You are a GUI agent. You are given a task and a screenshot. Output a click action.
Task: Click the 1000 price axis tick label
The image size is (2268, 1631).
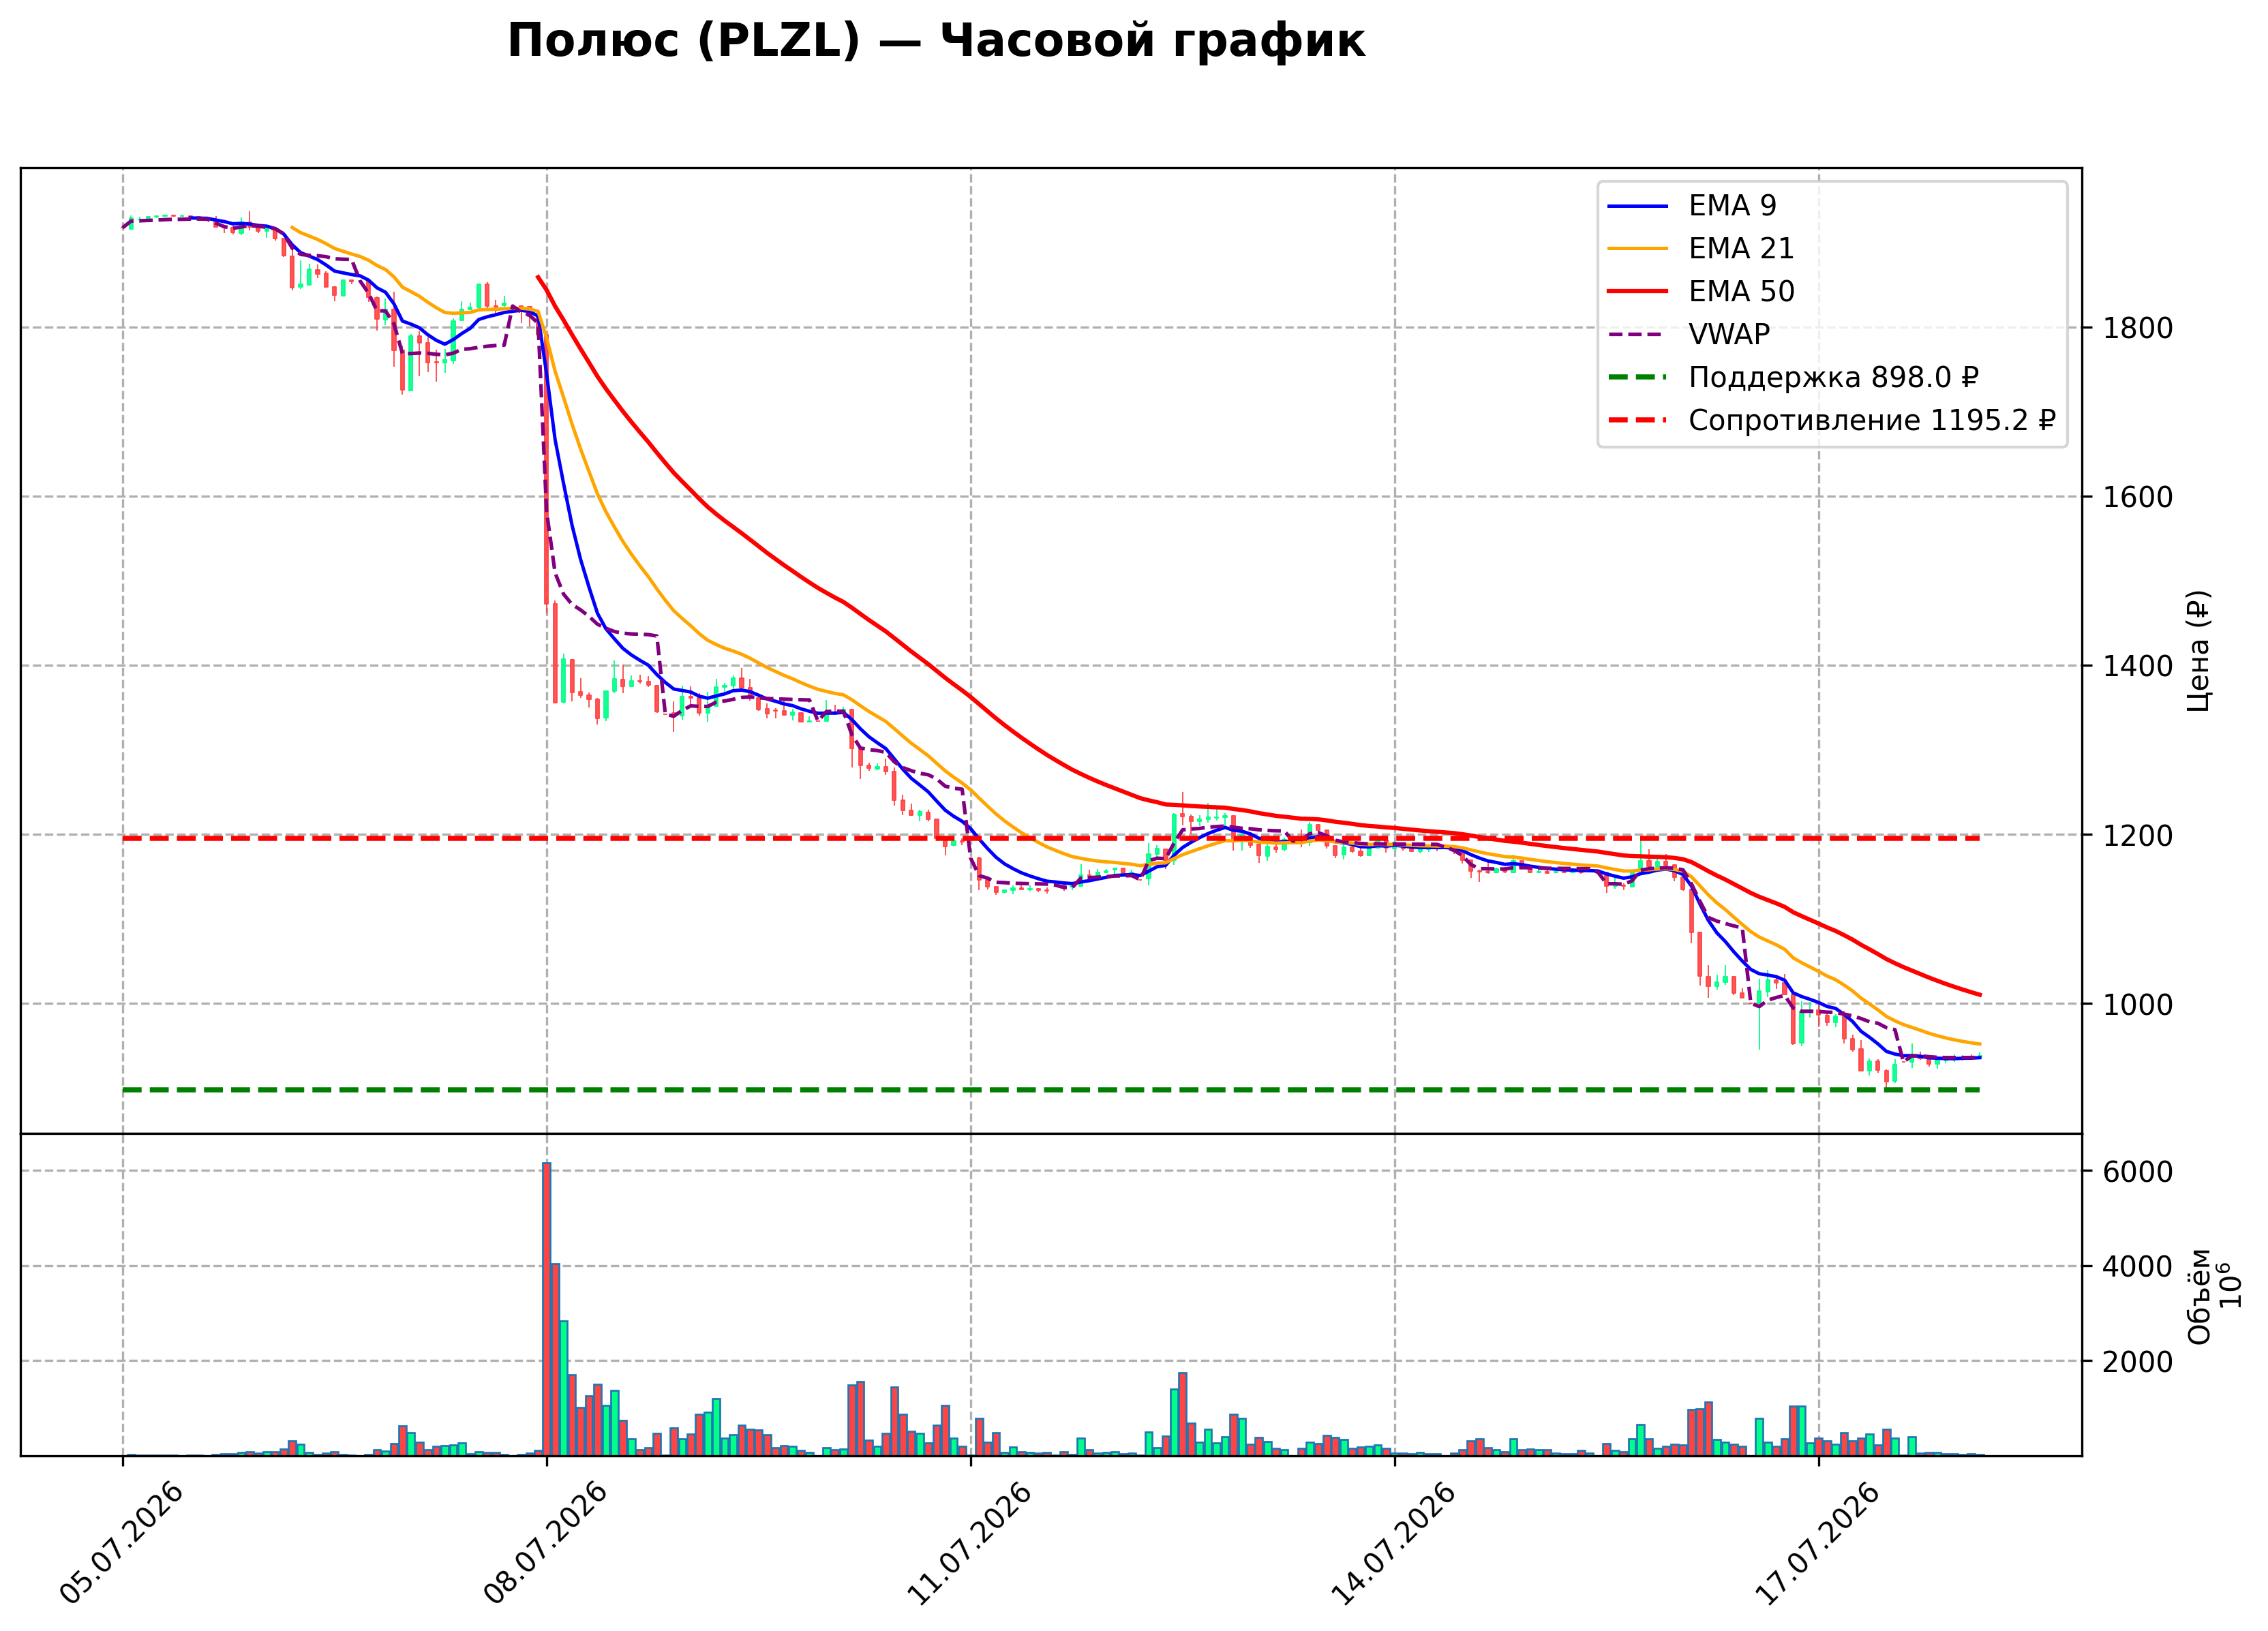tap(2137, 1005)
